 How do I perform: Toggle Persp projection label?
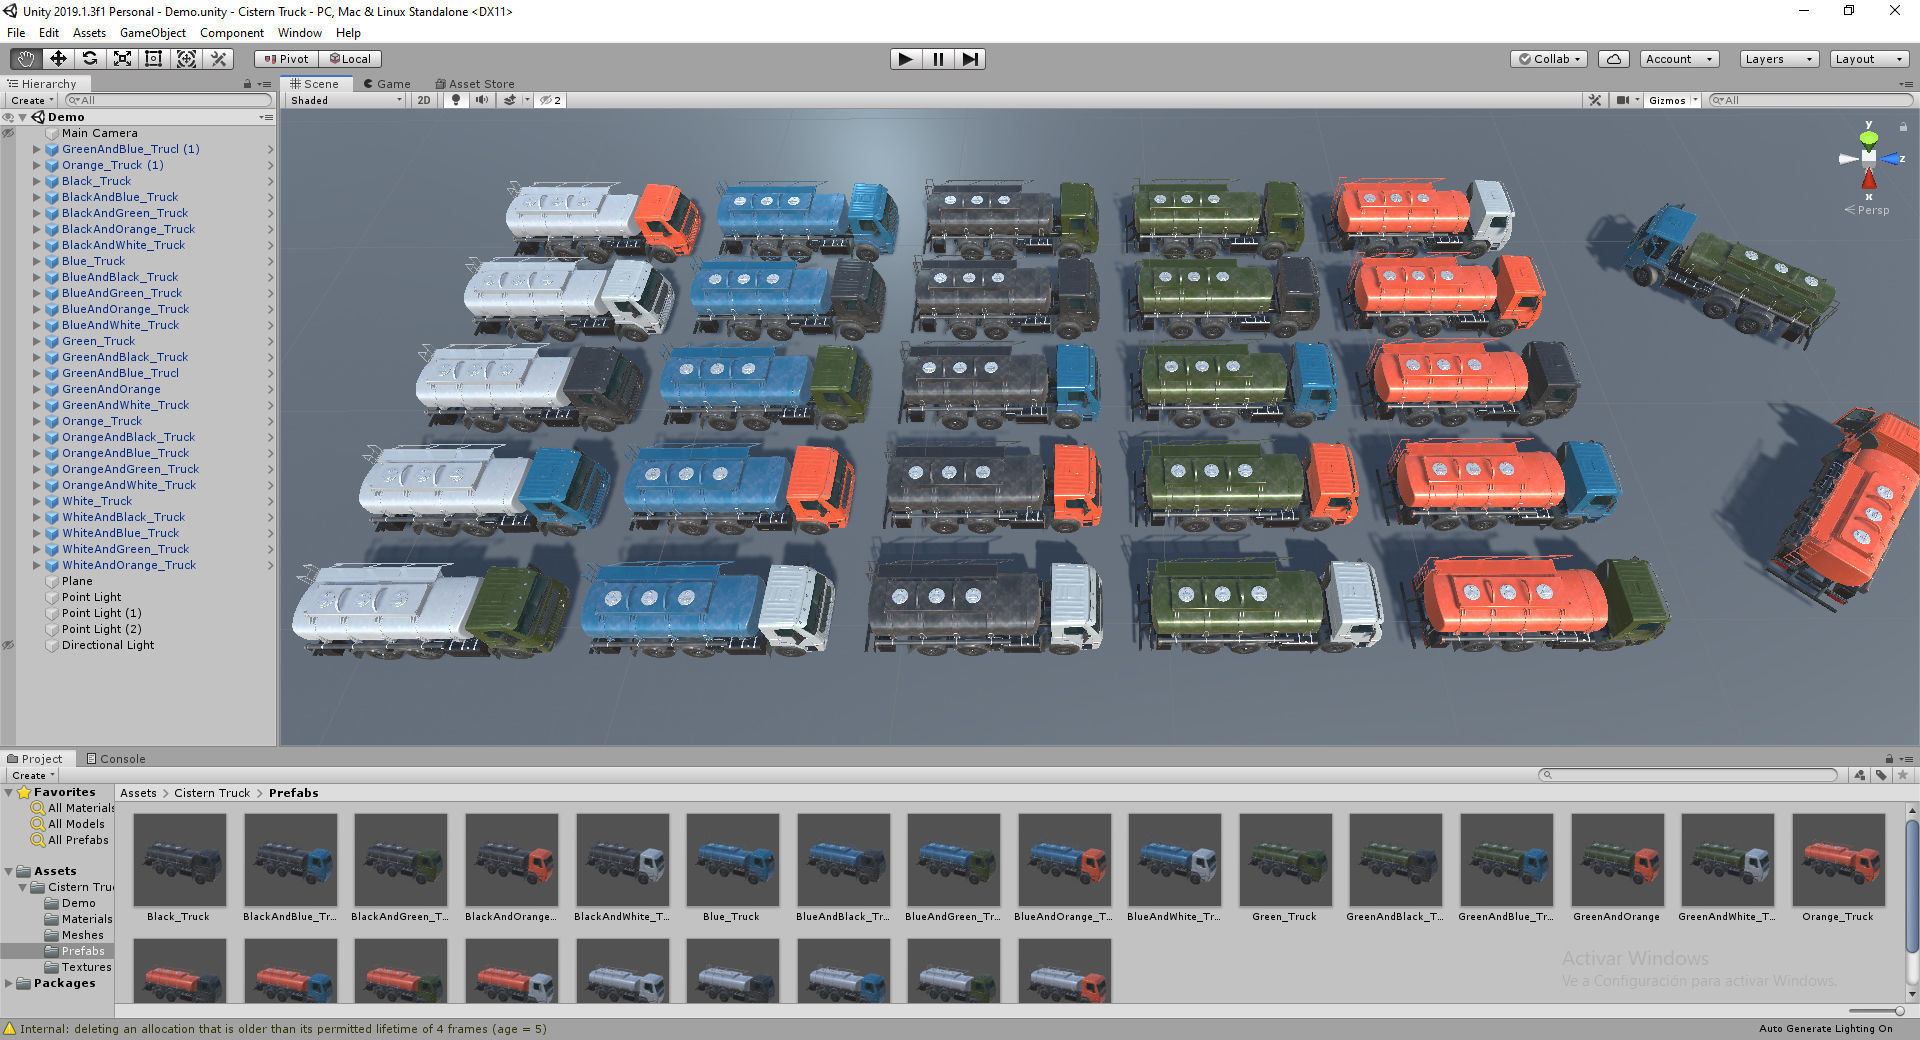[1867, 210]
